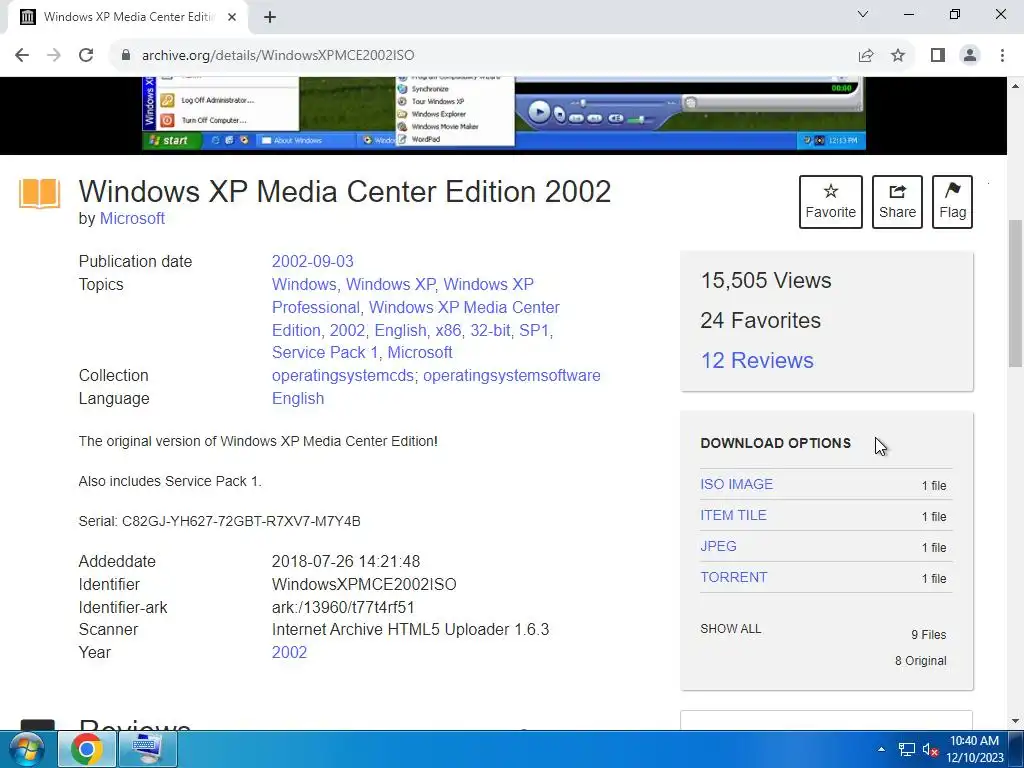
Task: Click the x86 topic link
Action: 448,330
